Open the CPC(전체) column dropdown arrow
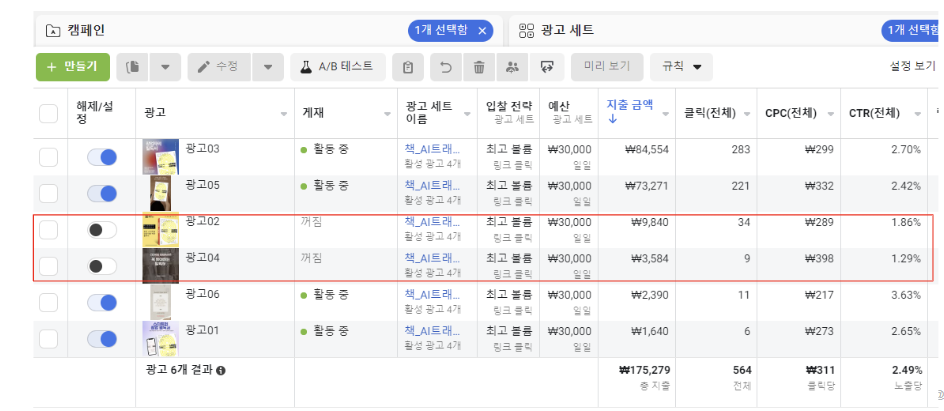 tap(831, 114)
